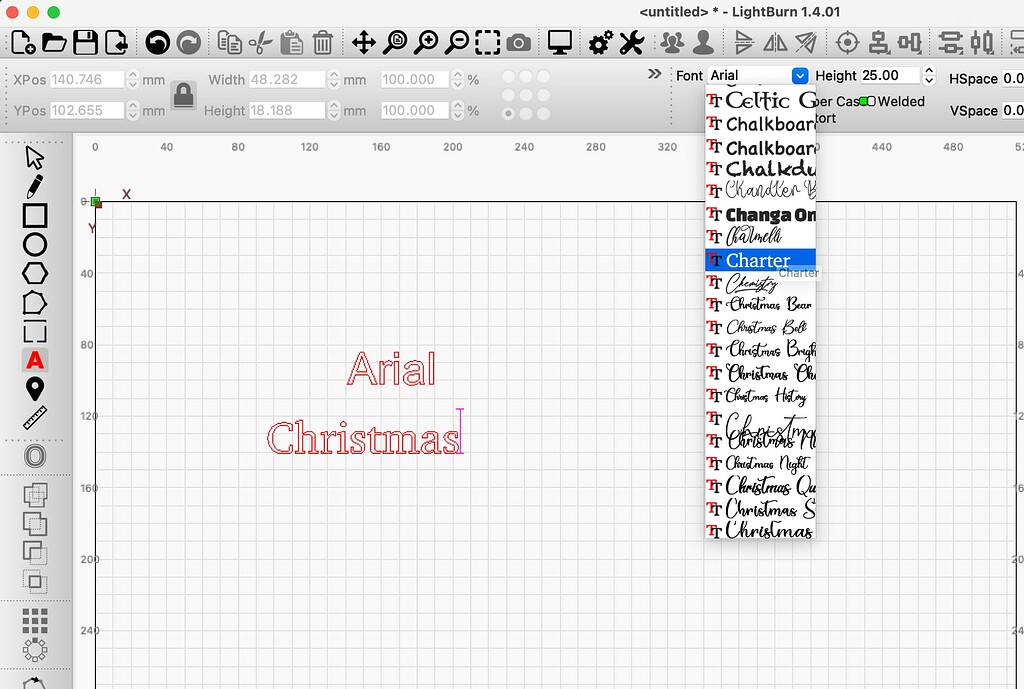This screenshot has width=1024, height=689.
Task: Expand the collapsed toolbar chevron
Action: point(655,74)
